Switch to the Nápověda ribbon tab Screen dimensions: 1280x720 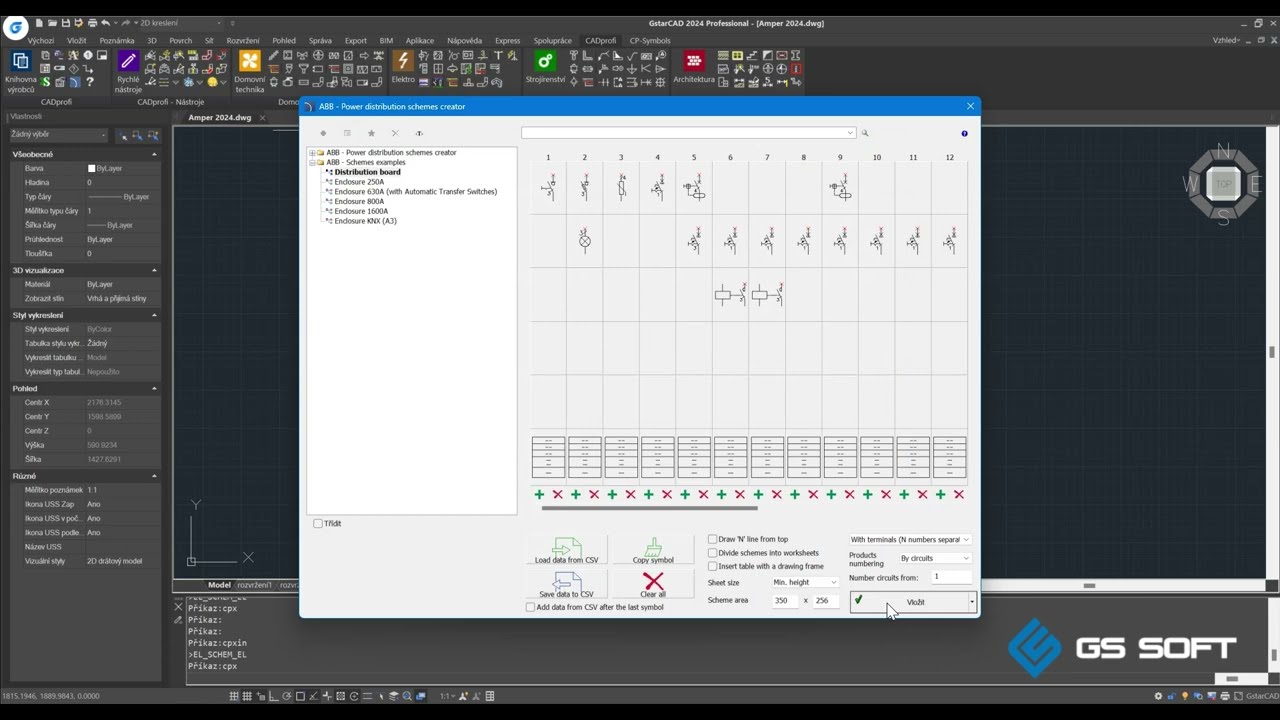pos(465,41)
